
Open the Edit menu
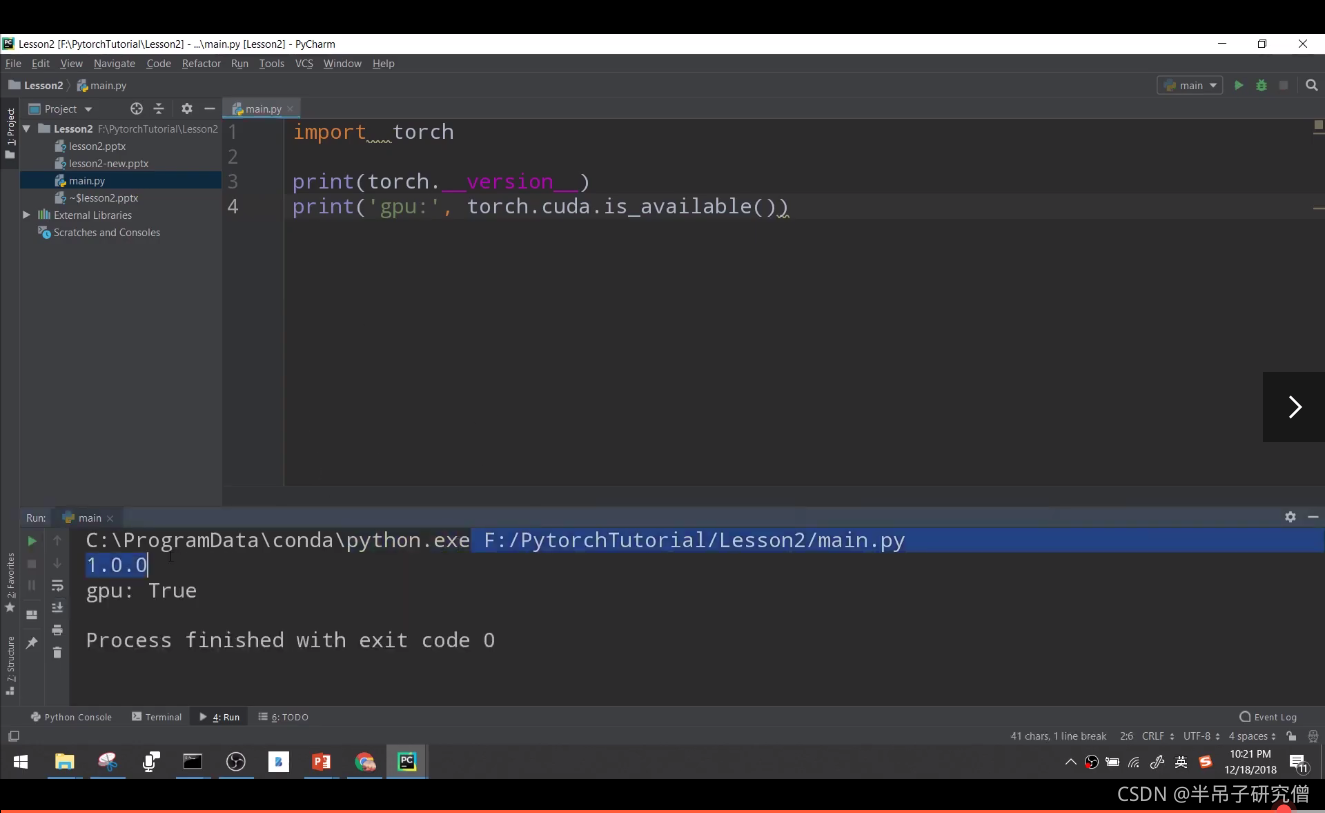[x=41, y=63]
